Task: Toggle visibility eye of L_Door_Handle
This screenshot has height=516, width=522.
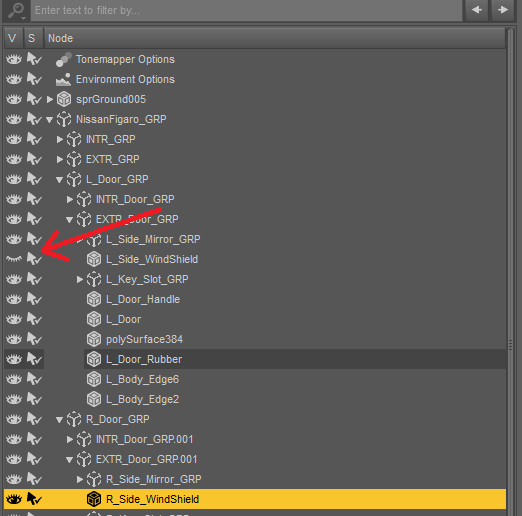Action: [x=14, y=299]
